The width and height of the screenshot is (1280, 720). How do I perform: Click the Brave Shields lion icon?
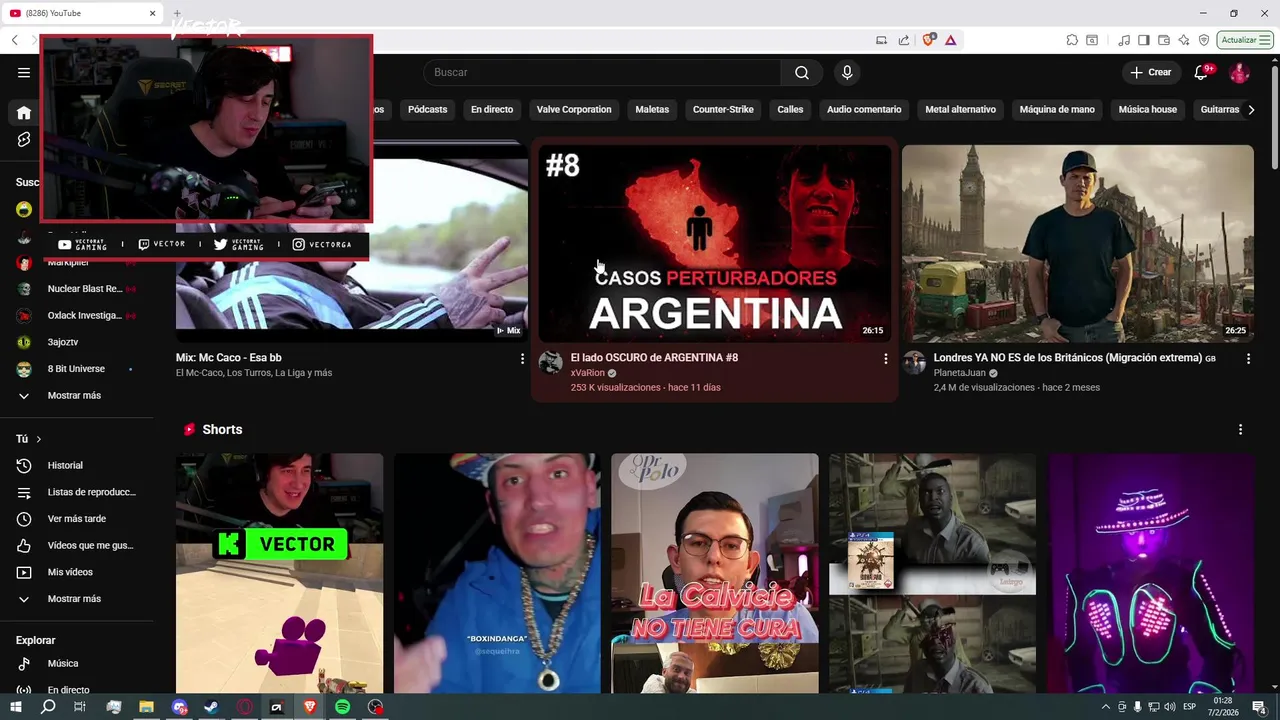[929, 40]
